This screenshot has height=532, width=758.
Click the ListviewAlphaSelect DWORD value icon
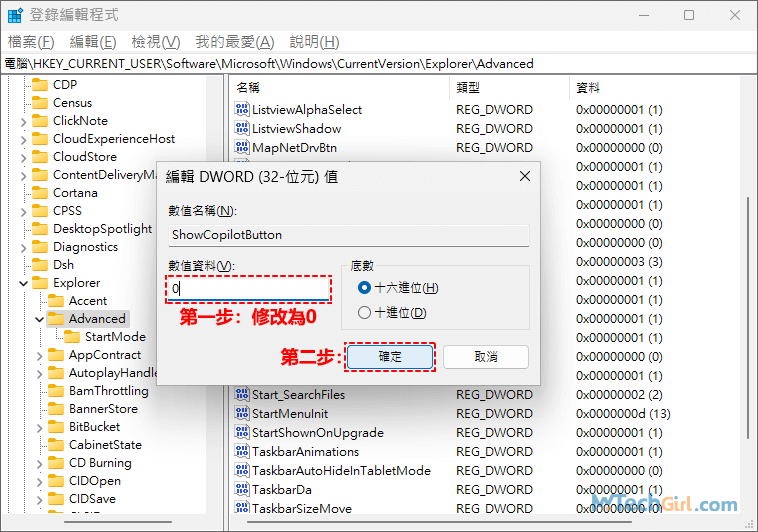242,109
